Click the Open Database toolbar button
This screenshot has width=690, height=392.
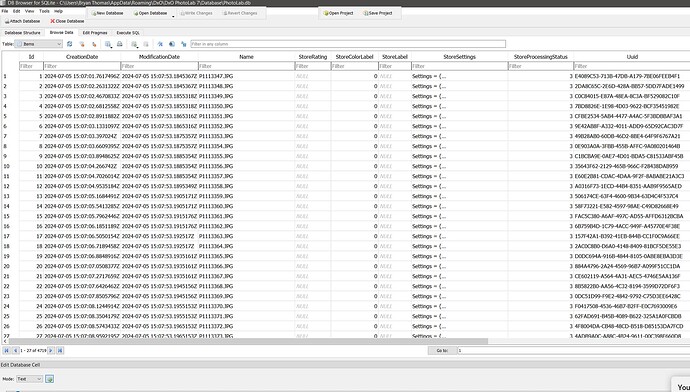tap(150, 13)
